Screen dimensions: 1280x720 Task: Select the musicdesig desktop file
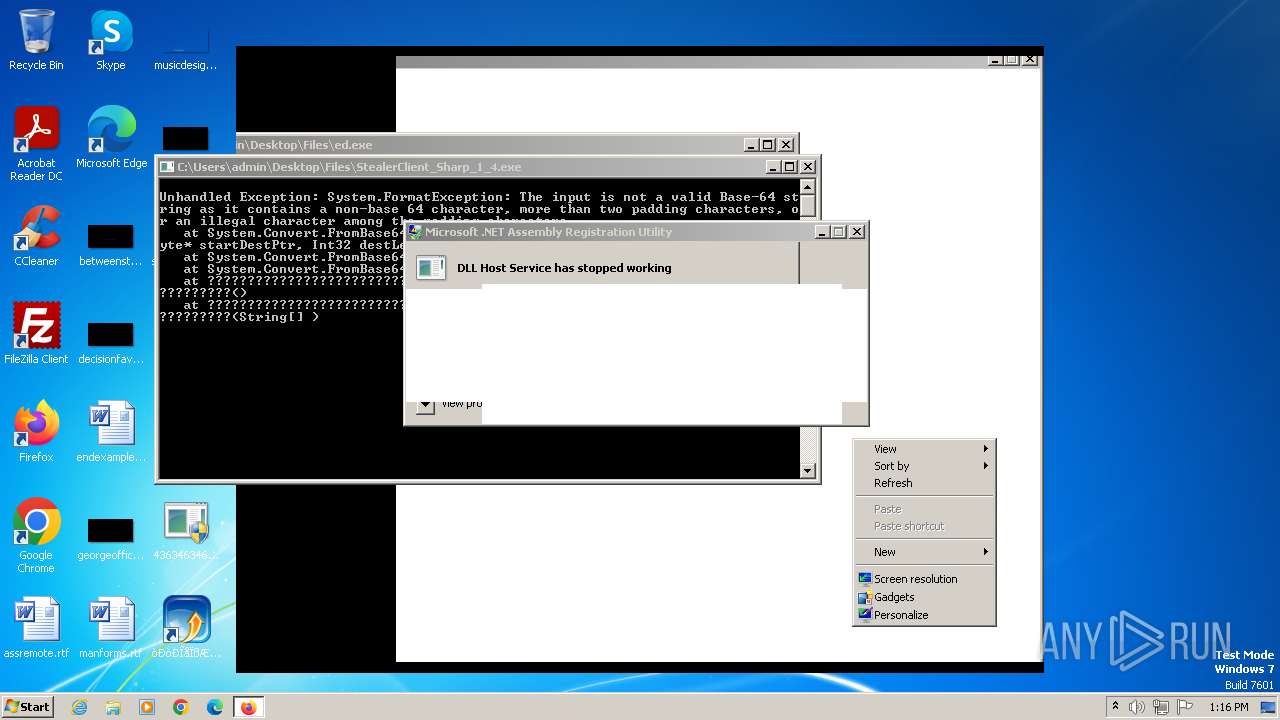pyautogui.click(x=185, y=48)
